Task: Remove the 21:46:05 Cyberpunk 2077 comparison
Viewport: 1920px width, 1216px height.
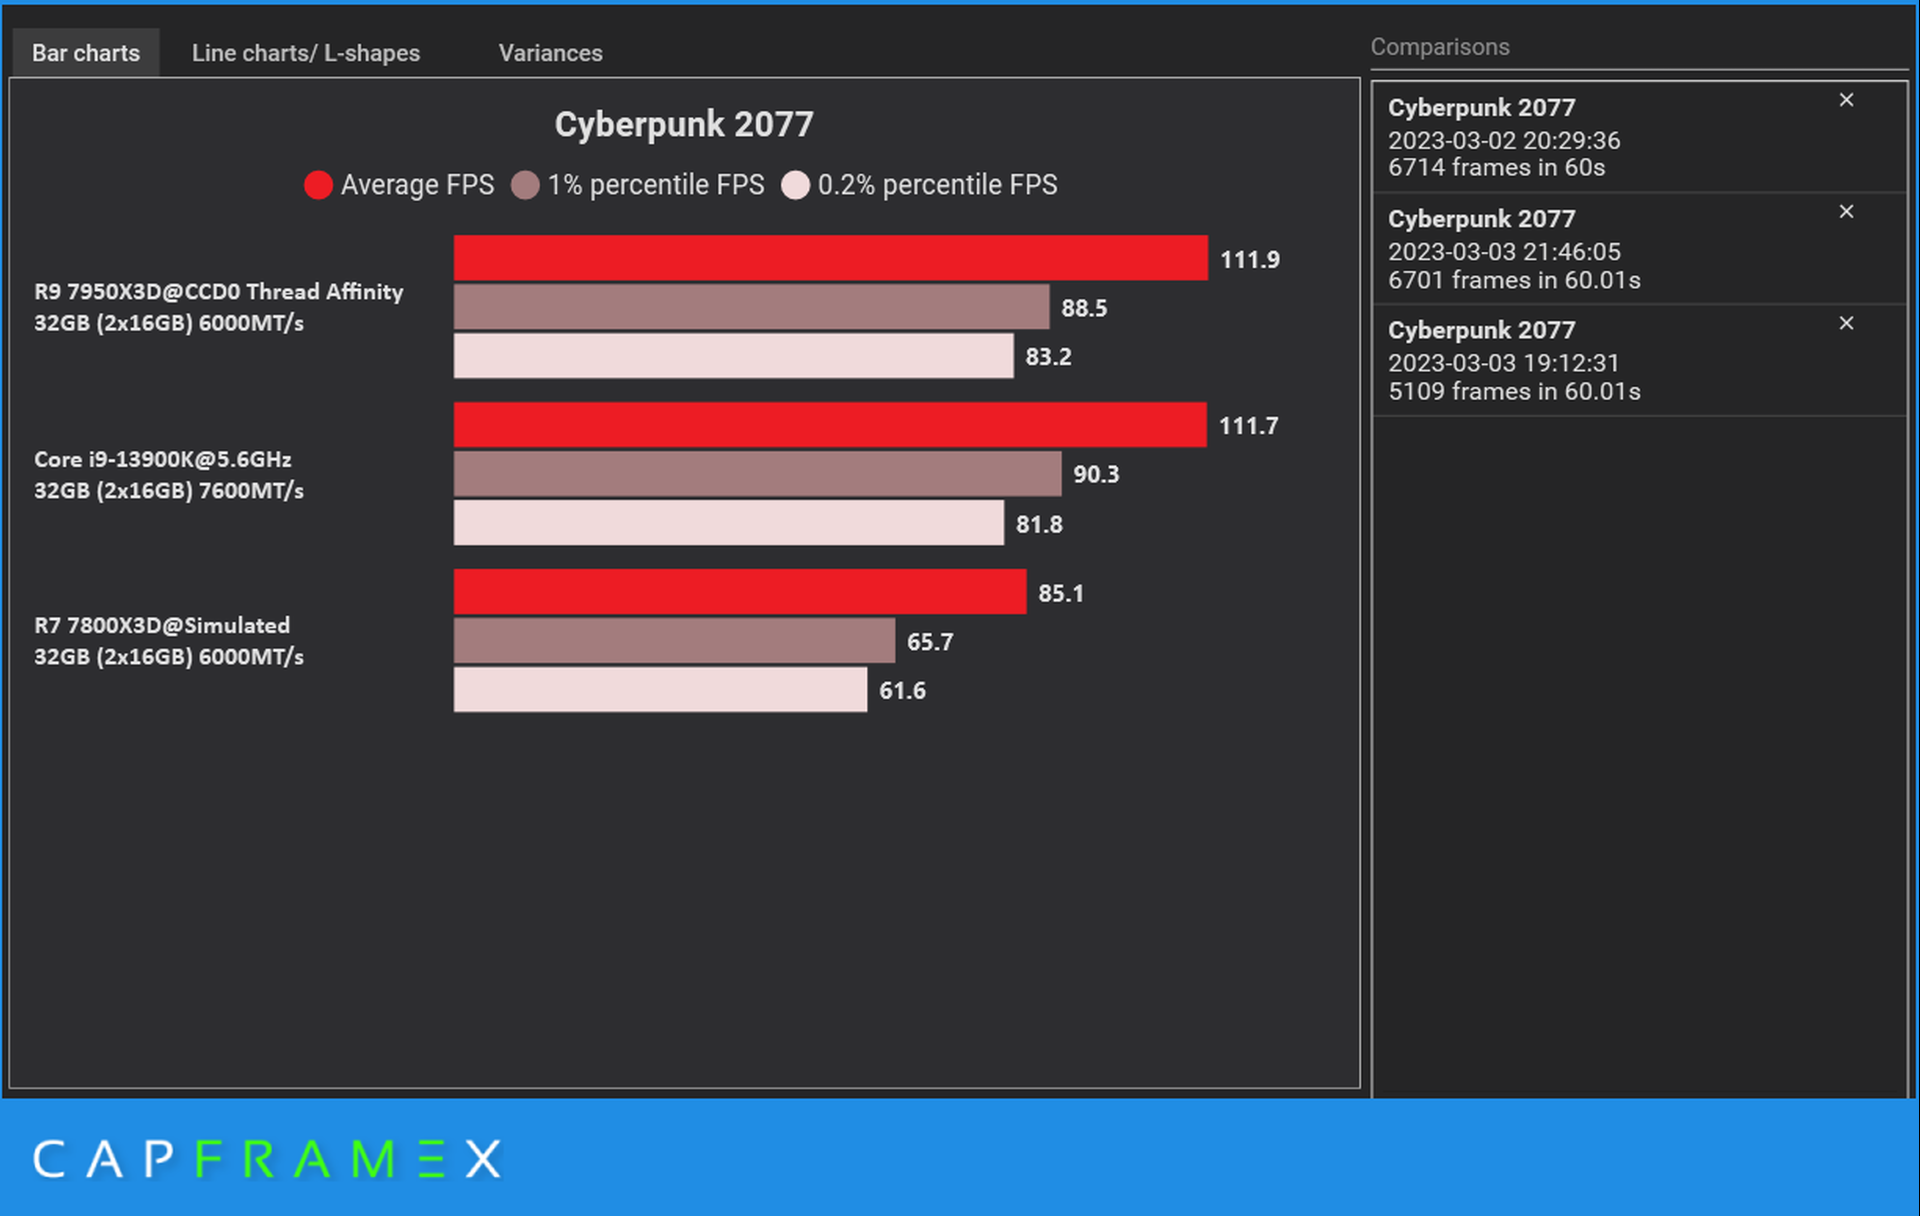Action: [x=1846, y=212]
